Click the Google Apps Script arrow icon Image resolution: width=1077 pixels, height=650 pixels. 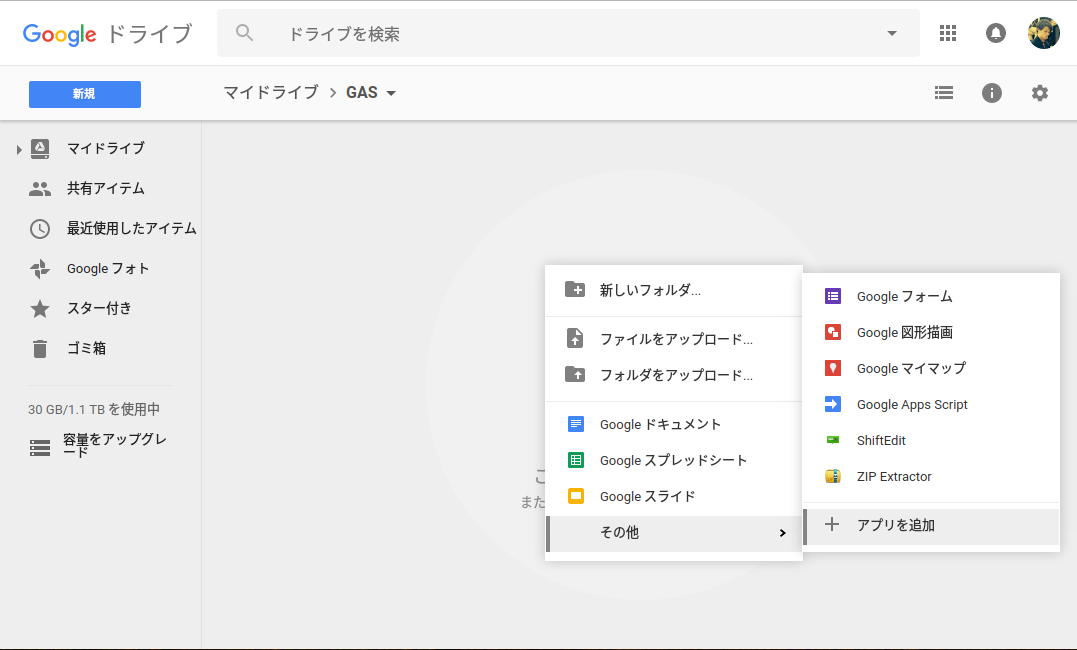point(832,404)
